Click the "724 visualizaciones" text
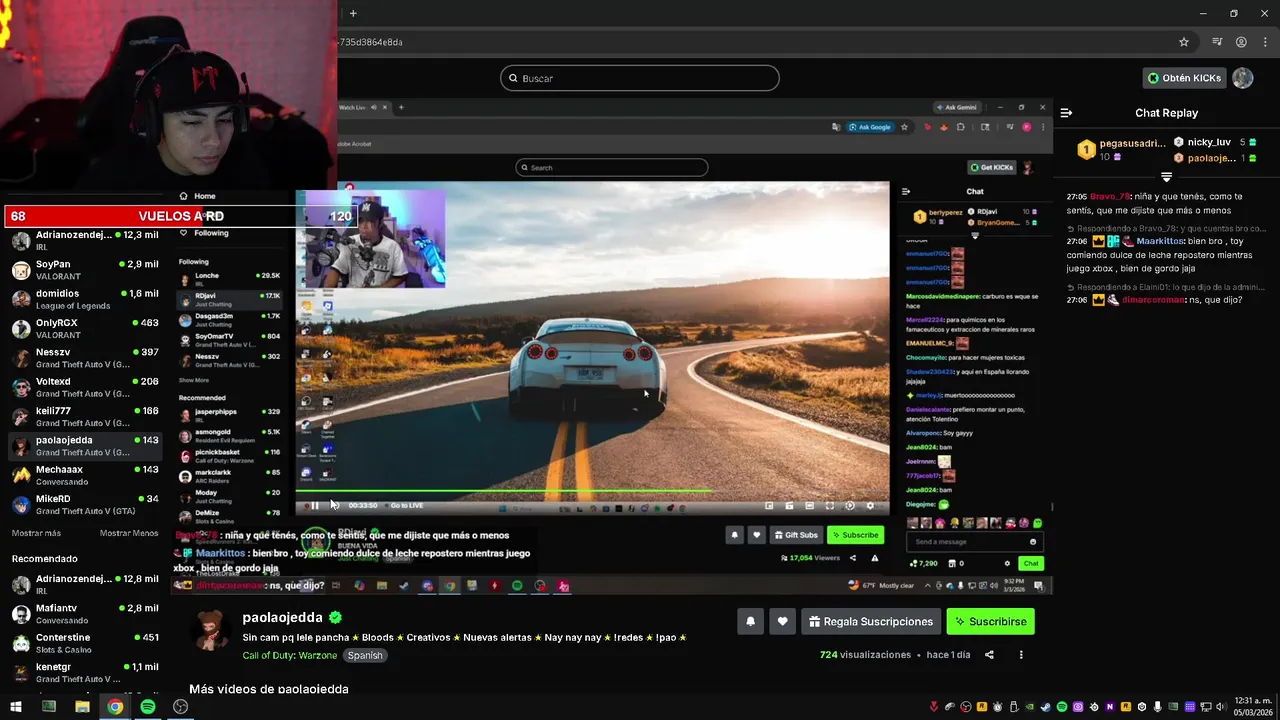1280x720 pixels. click(865, 655)
